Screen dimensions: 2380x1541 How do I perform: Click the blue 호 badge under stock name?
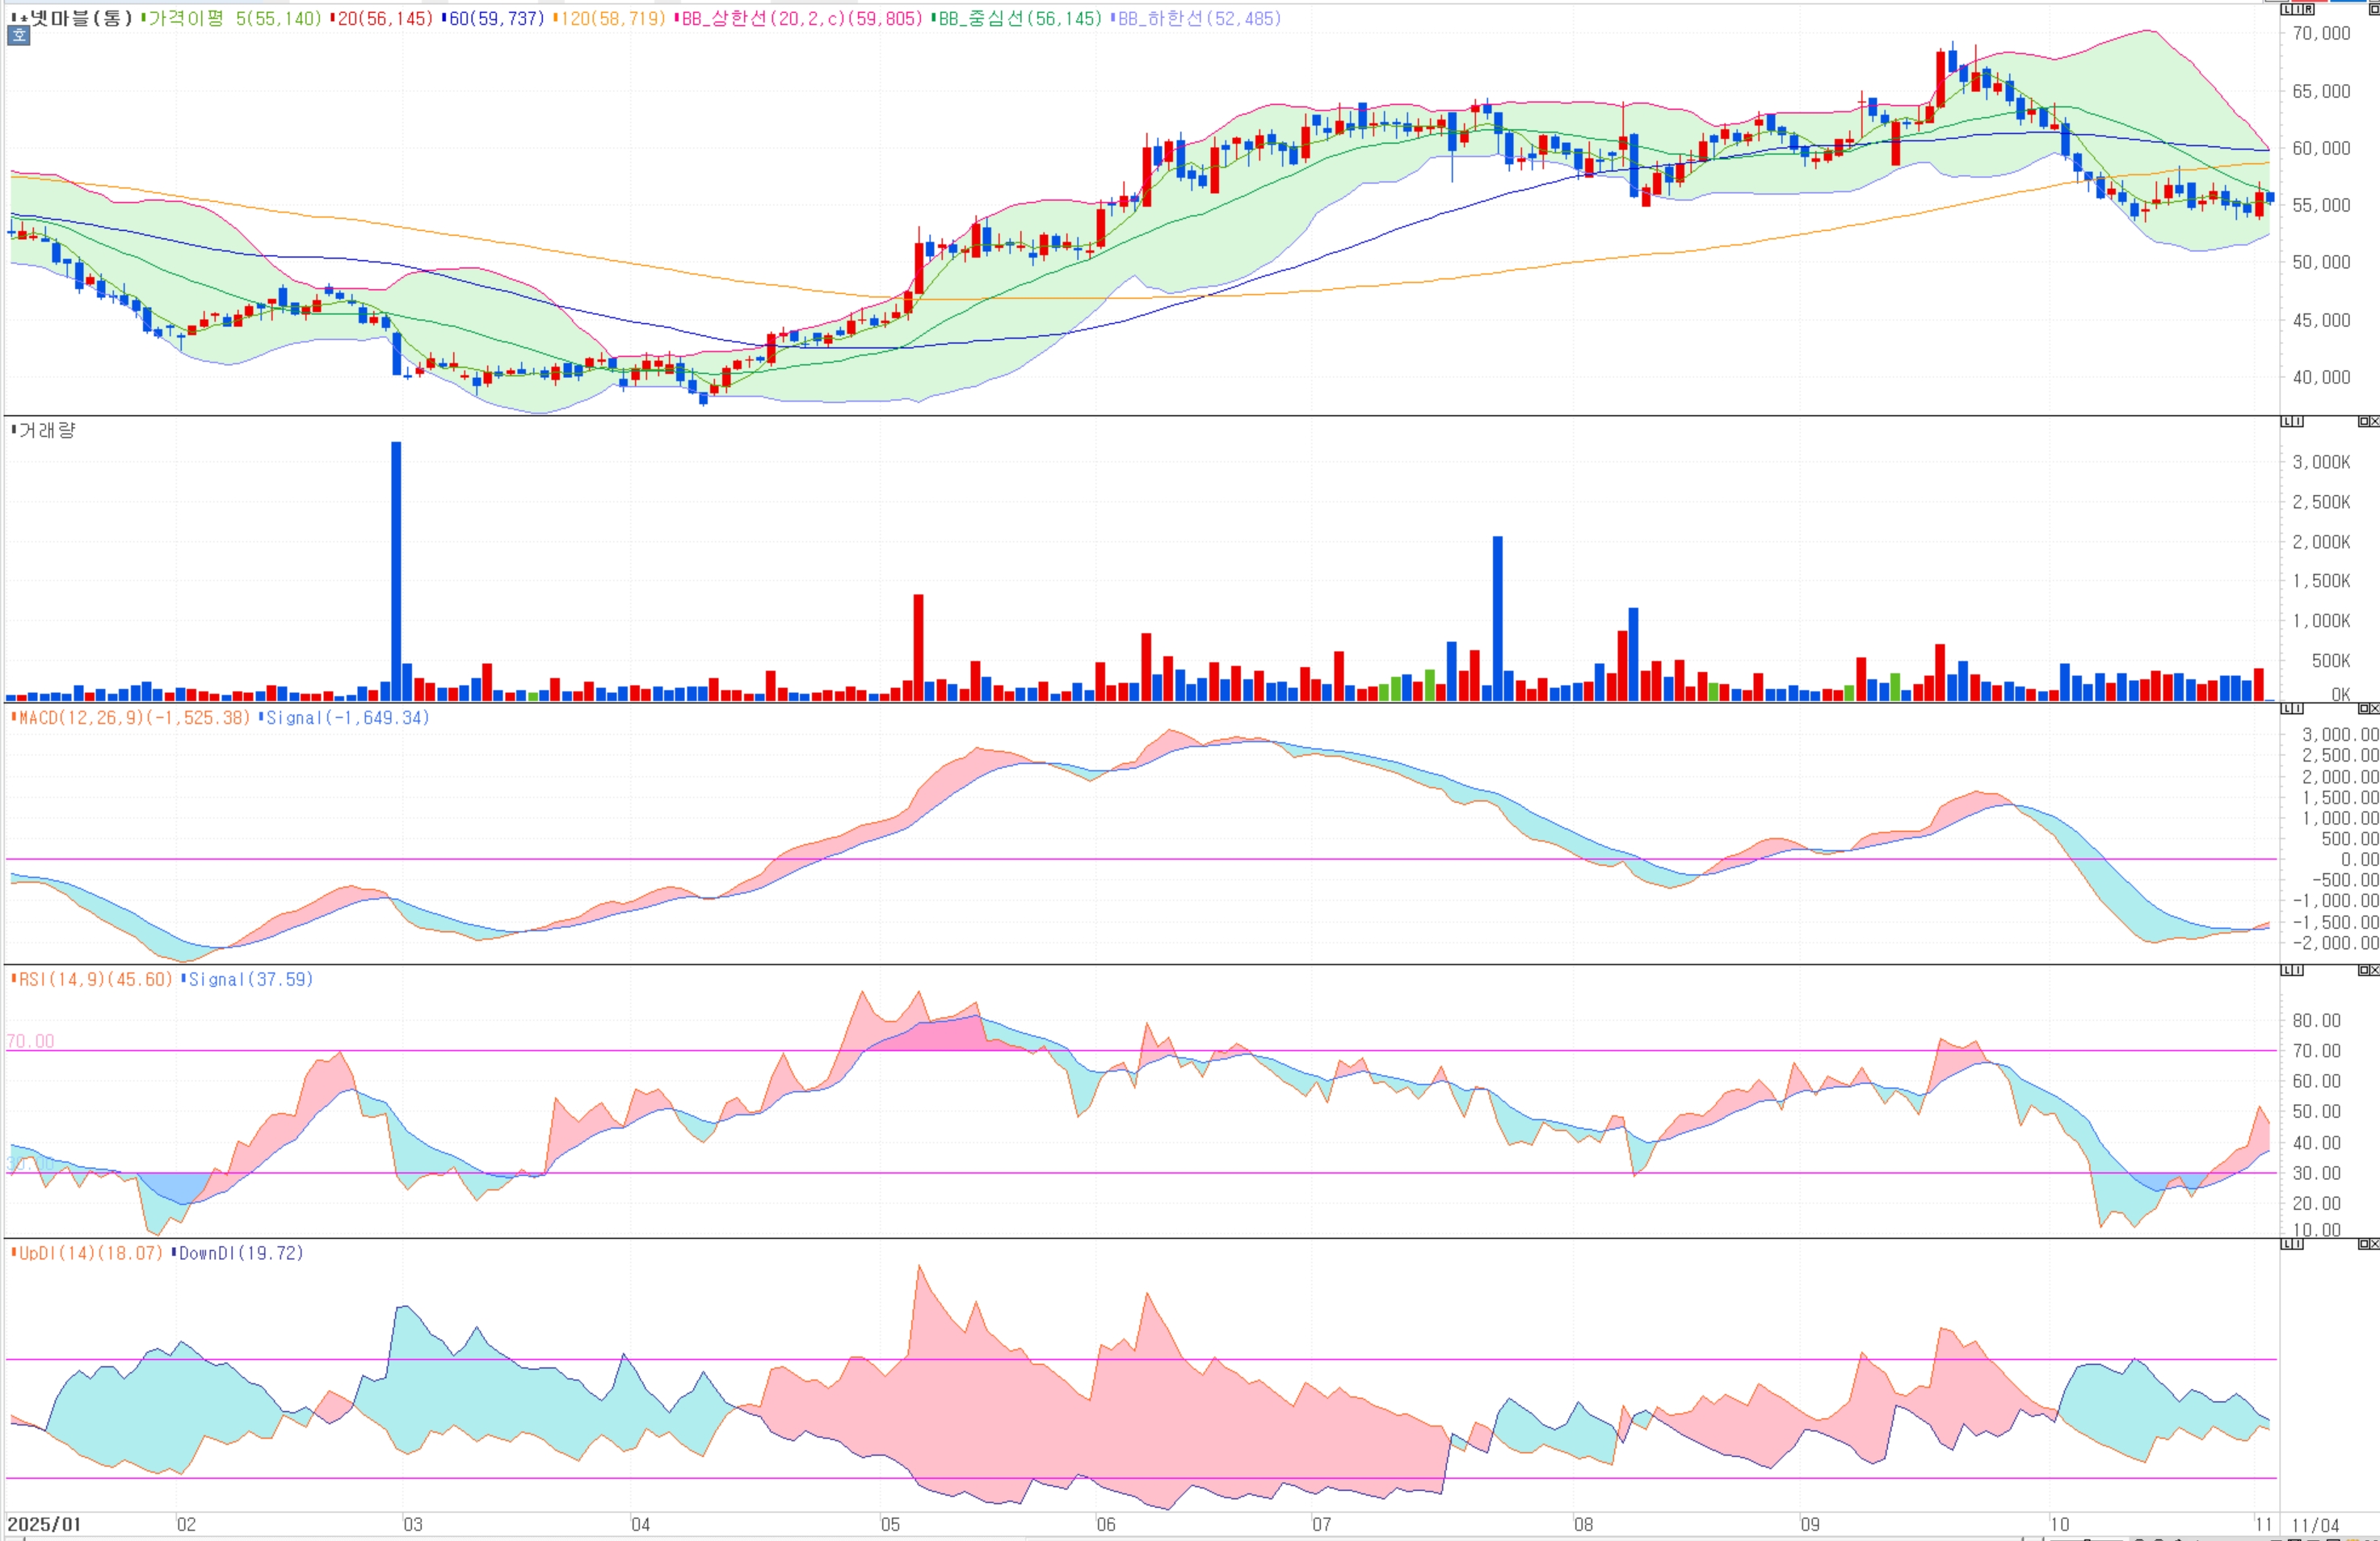[18, 36]
